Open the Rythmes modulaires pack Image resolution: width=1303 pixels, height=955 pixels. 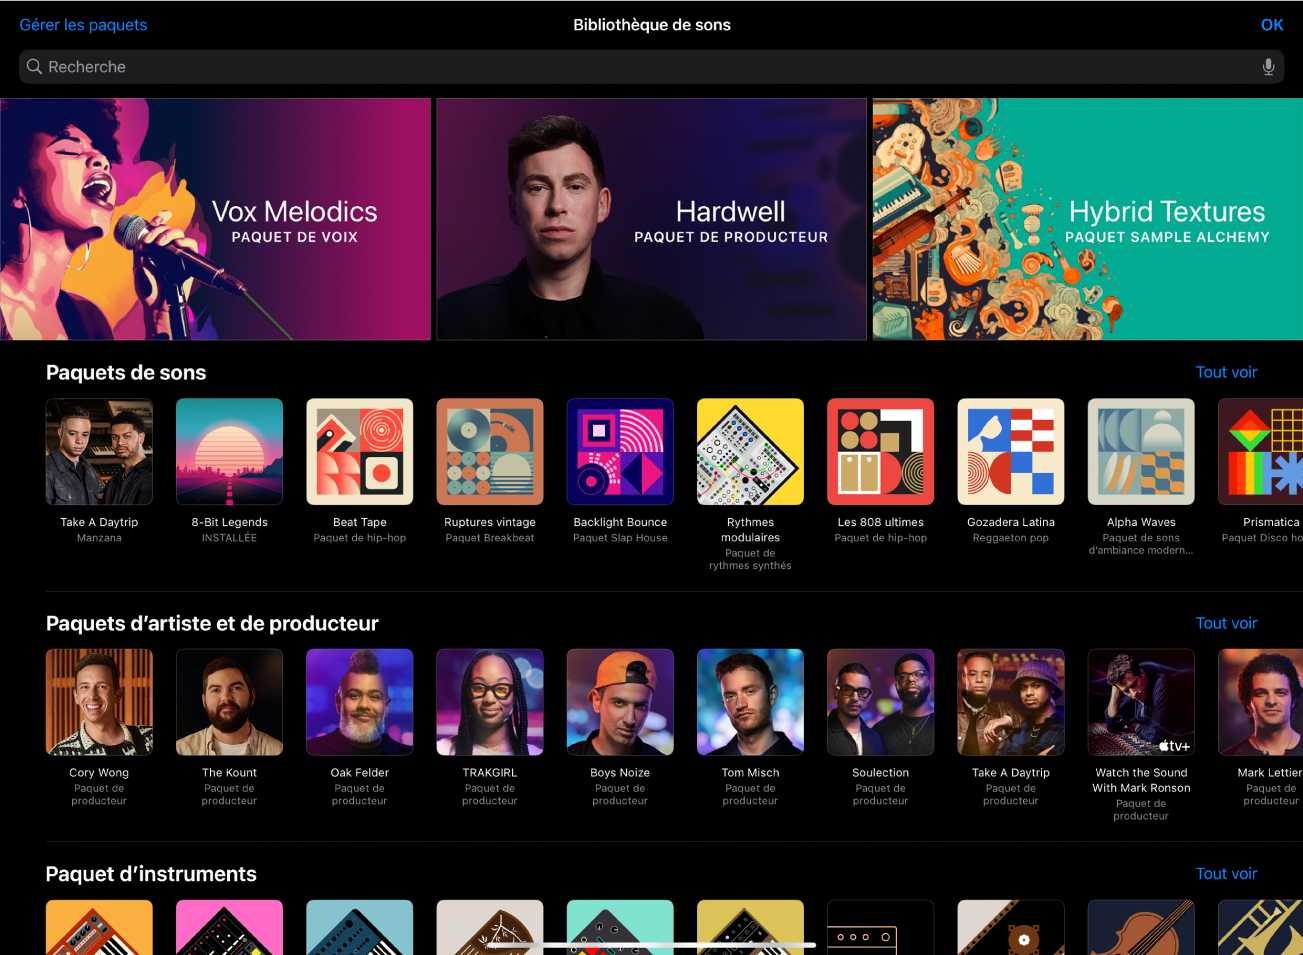pos(750,451)
